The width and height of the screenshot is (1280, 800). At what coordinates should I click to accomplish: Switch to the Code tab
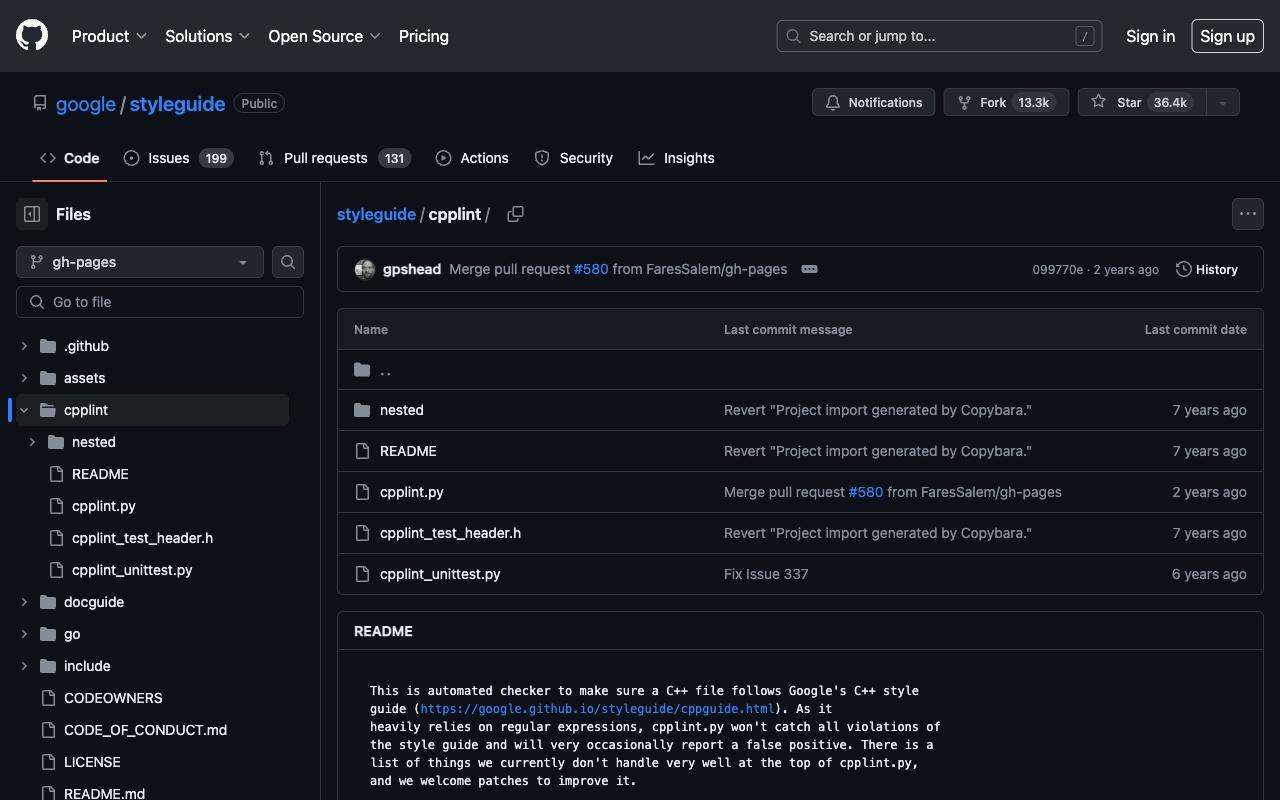pyautogui.click(x=69, y=158)
